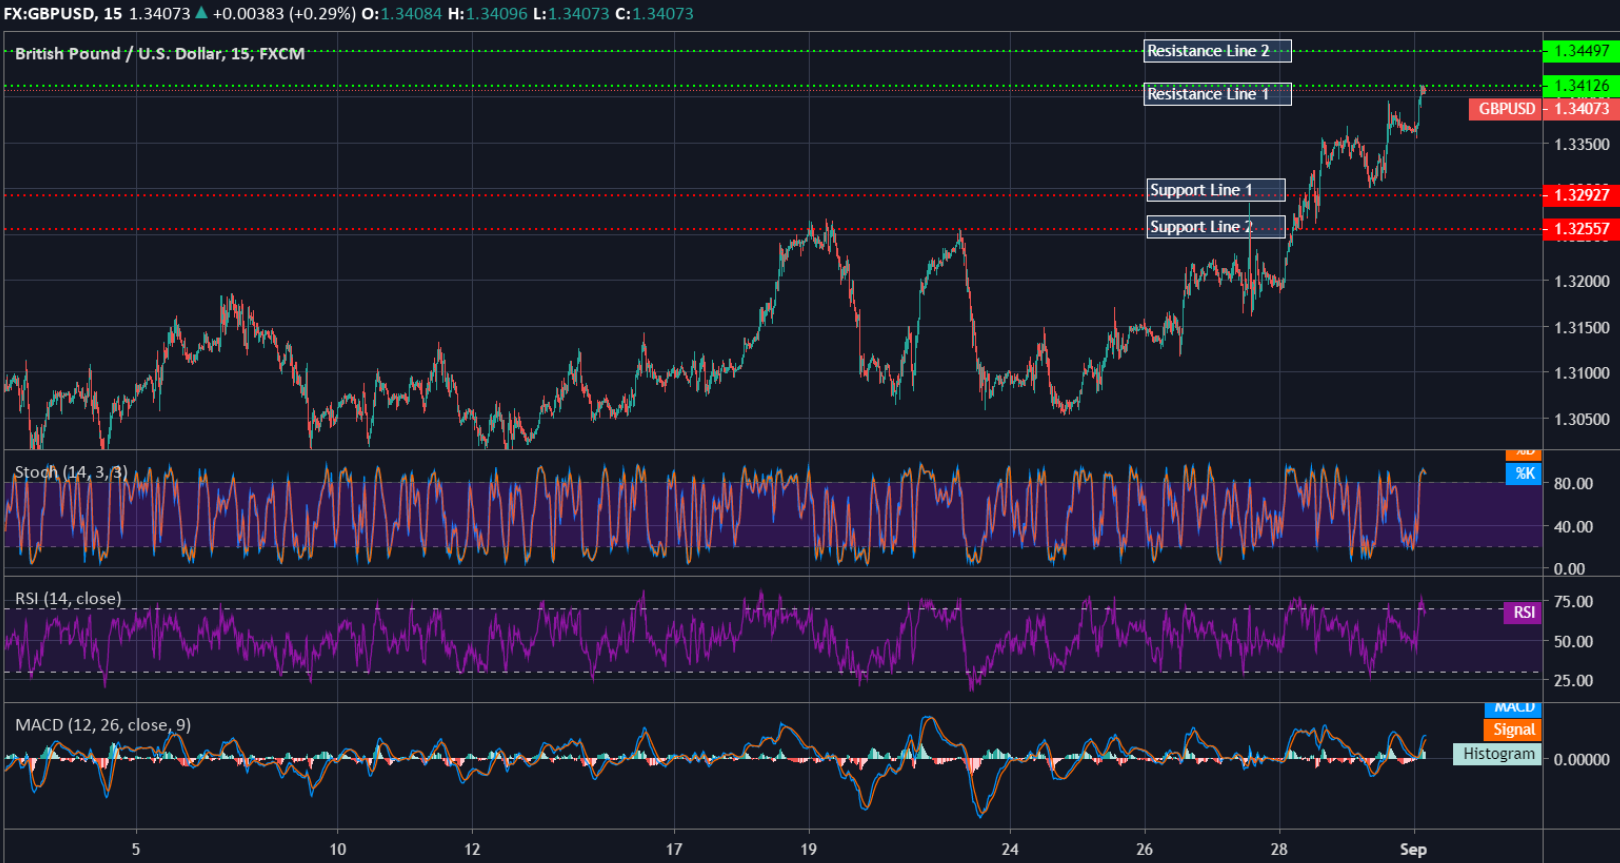Screen dimensions: 1620x863
Task: Click the O:1.34084 open value
Action: coord(403,14)
